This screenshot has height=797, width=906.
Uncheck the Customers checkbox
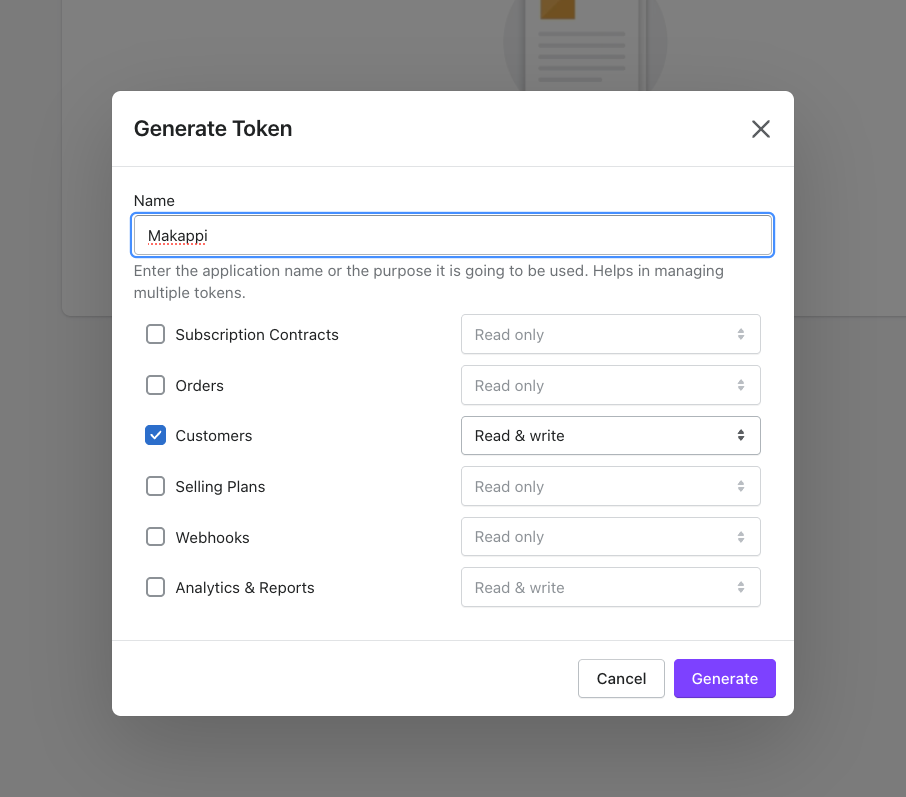click(155, 435)
